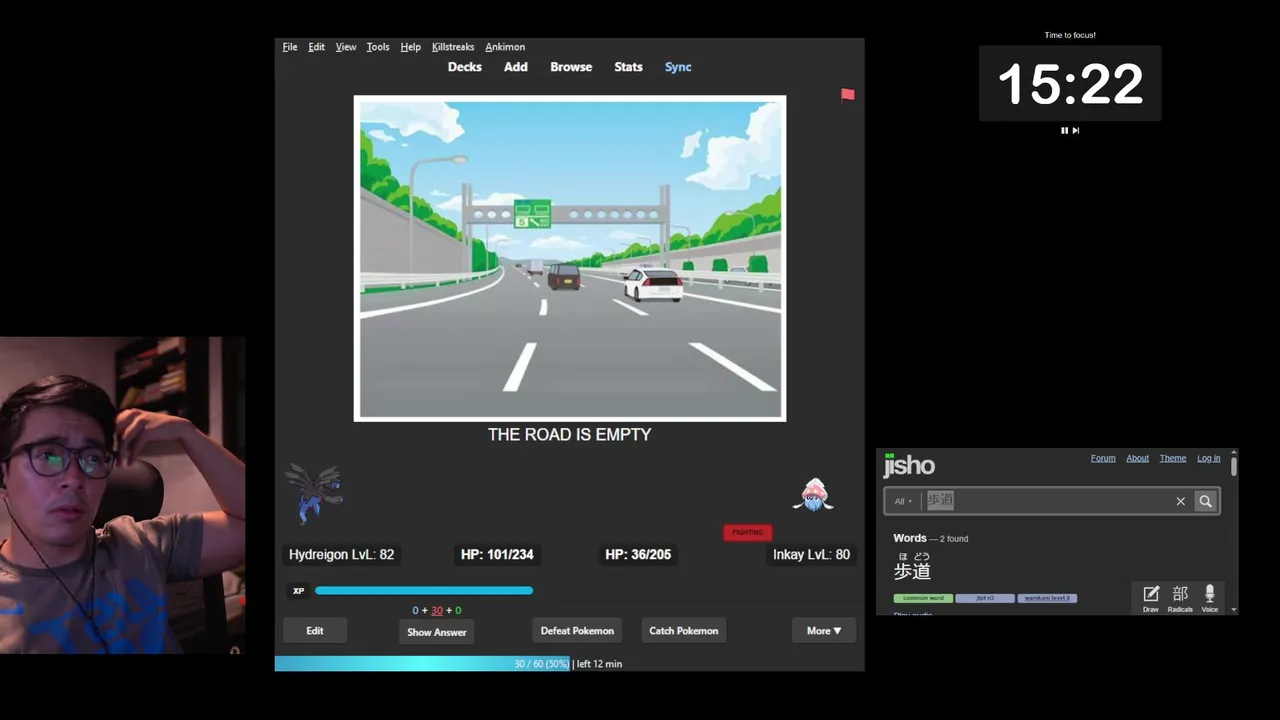The height and width of the screenshot is (720, 1280).
Task: Click the HP: 36/205 value
Action: [x=638, y=554]
